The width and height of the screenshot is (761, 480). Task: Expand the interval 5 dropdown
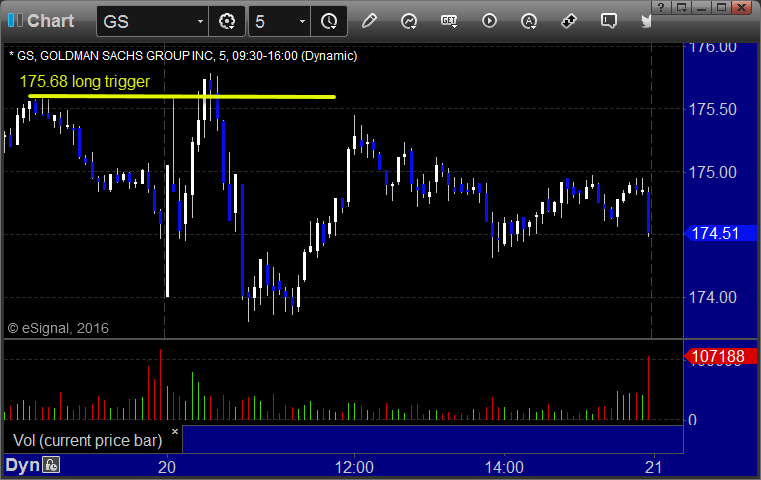[x=302, y=21]
